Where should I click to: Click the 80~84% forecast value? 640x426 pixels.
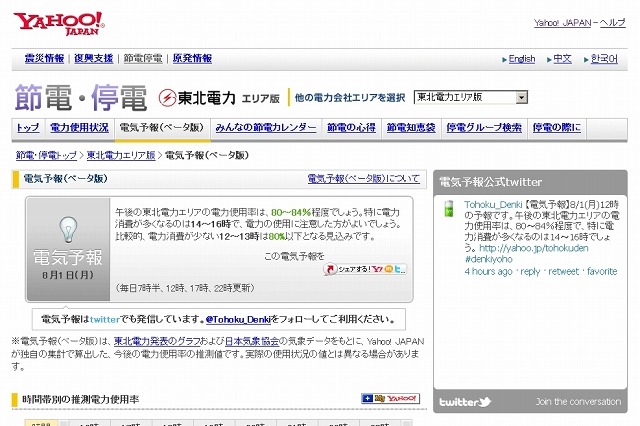(x=291, y=212)
